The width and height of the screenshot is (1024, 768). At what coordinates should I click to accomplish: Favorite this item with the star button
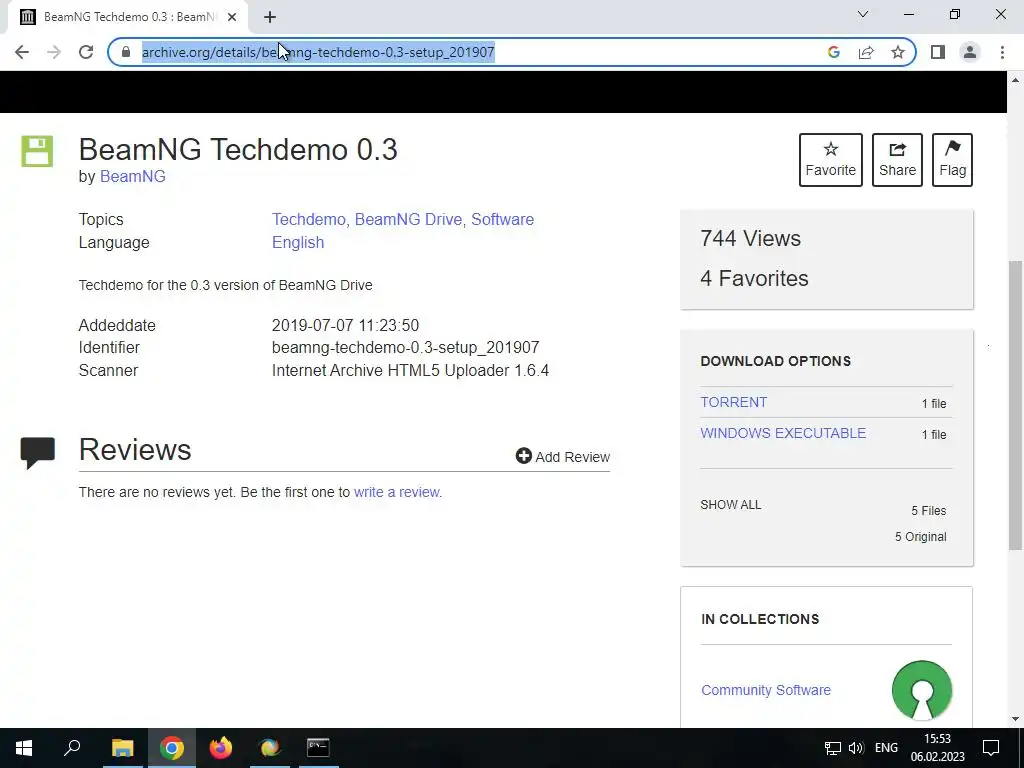click(x=831, y=160)
